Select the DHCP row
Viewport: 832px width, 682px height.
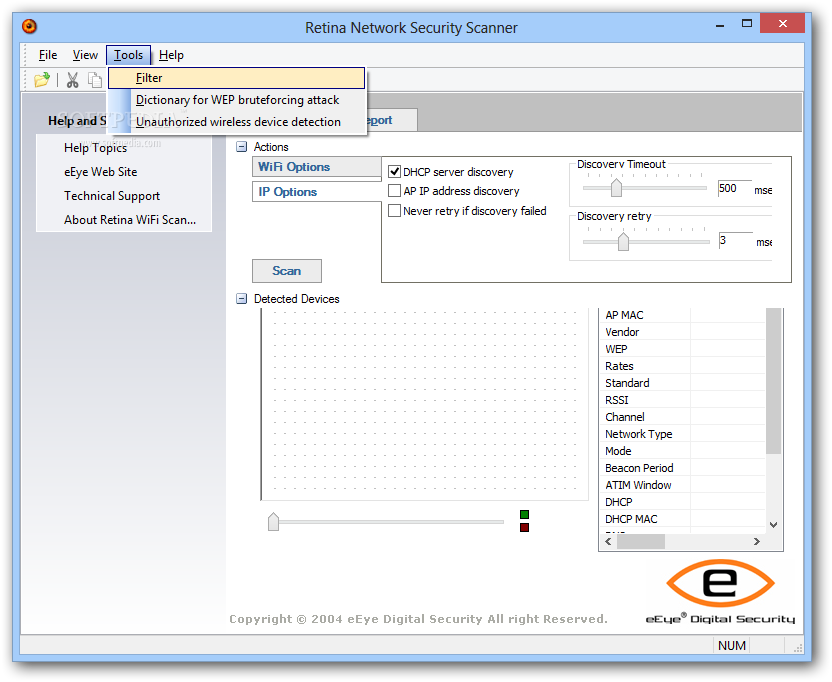(x=683, y=502)
